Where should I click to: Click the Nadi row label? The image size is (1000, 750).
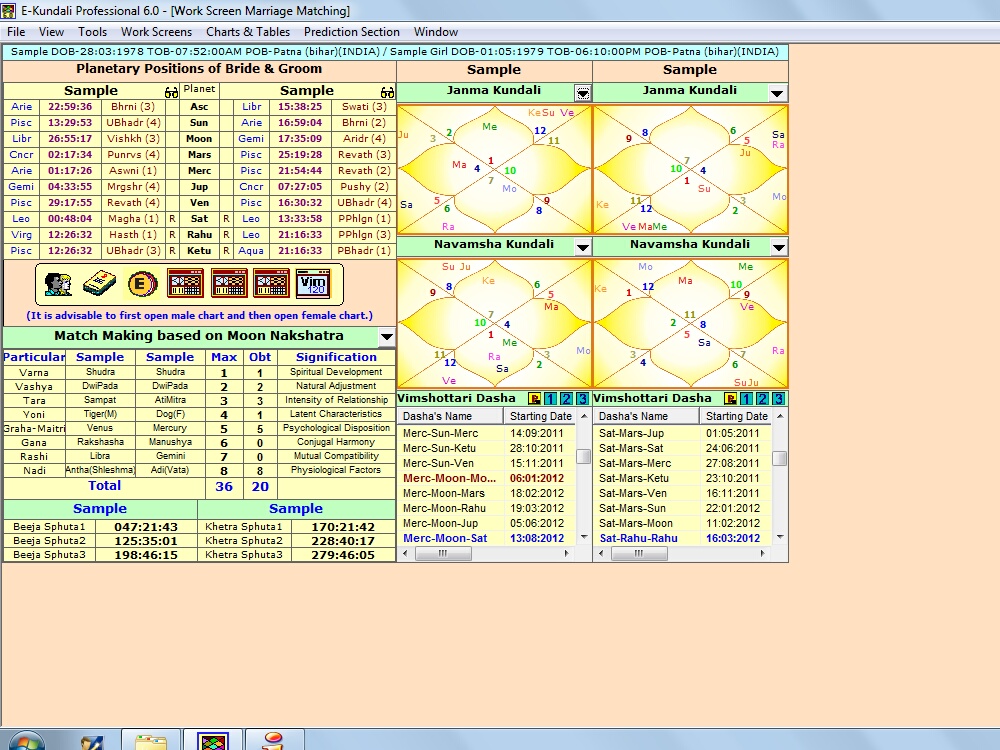coord(34,471)
